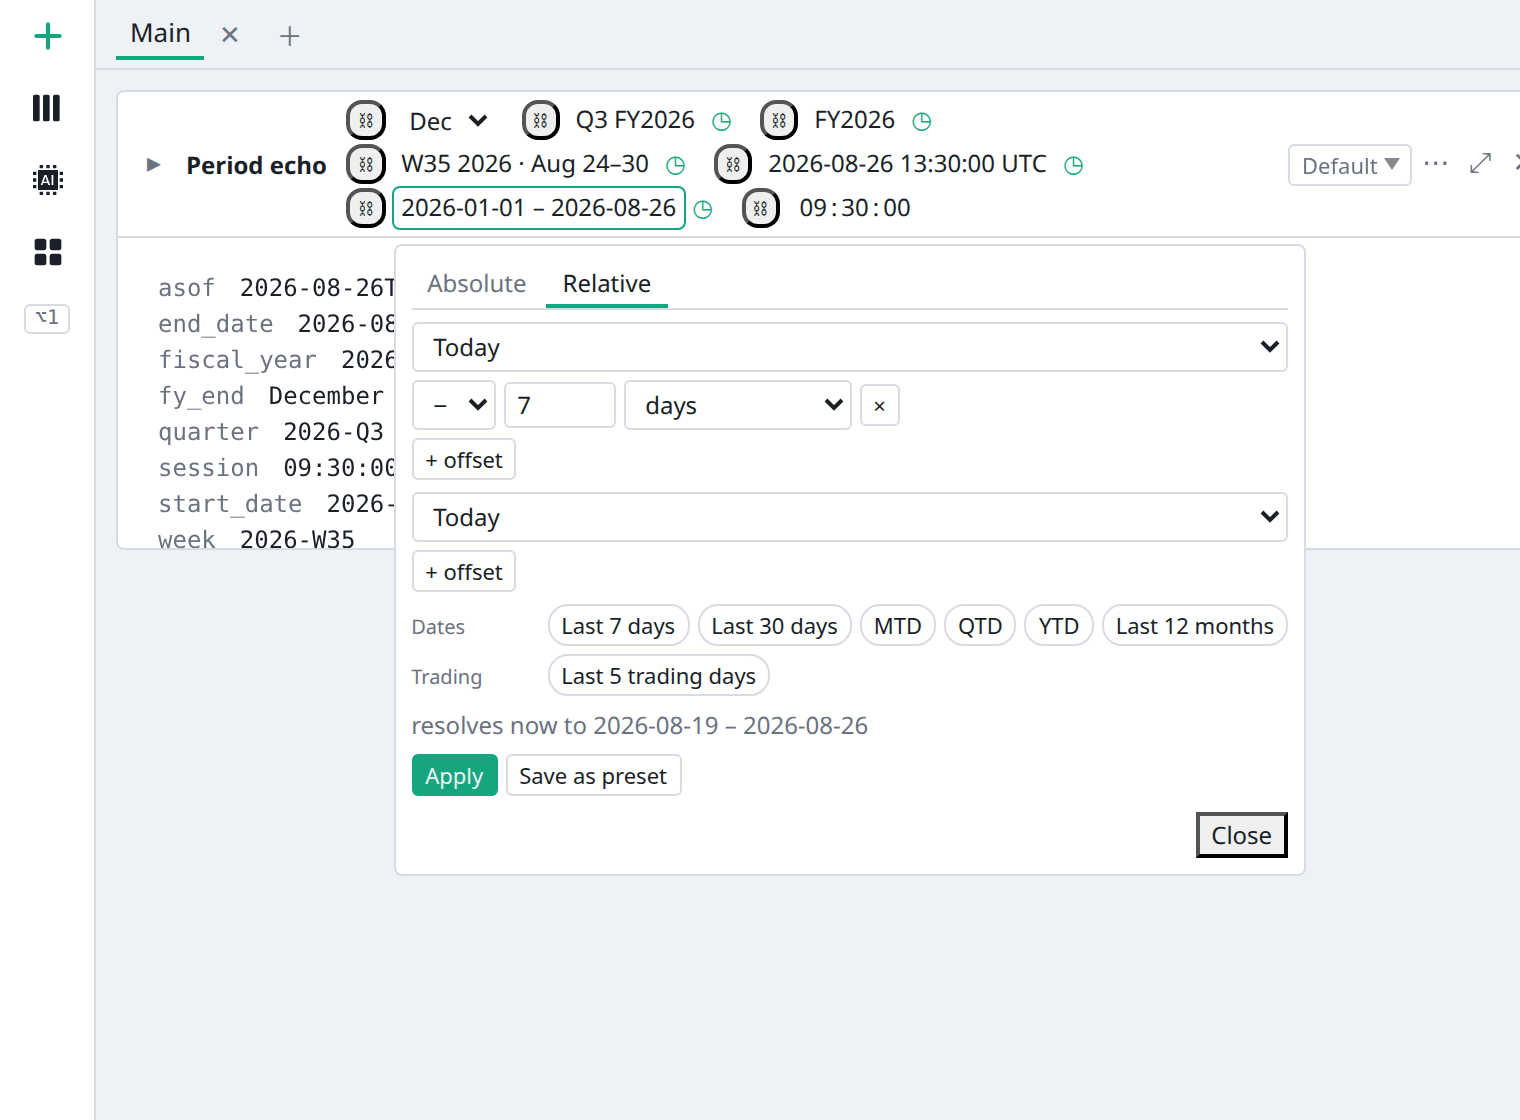1520x1120 pixels.
Task: Open the second Today anchor dropdown
Action: tap(850, 517)
